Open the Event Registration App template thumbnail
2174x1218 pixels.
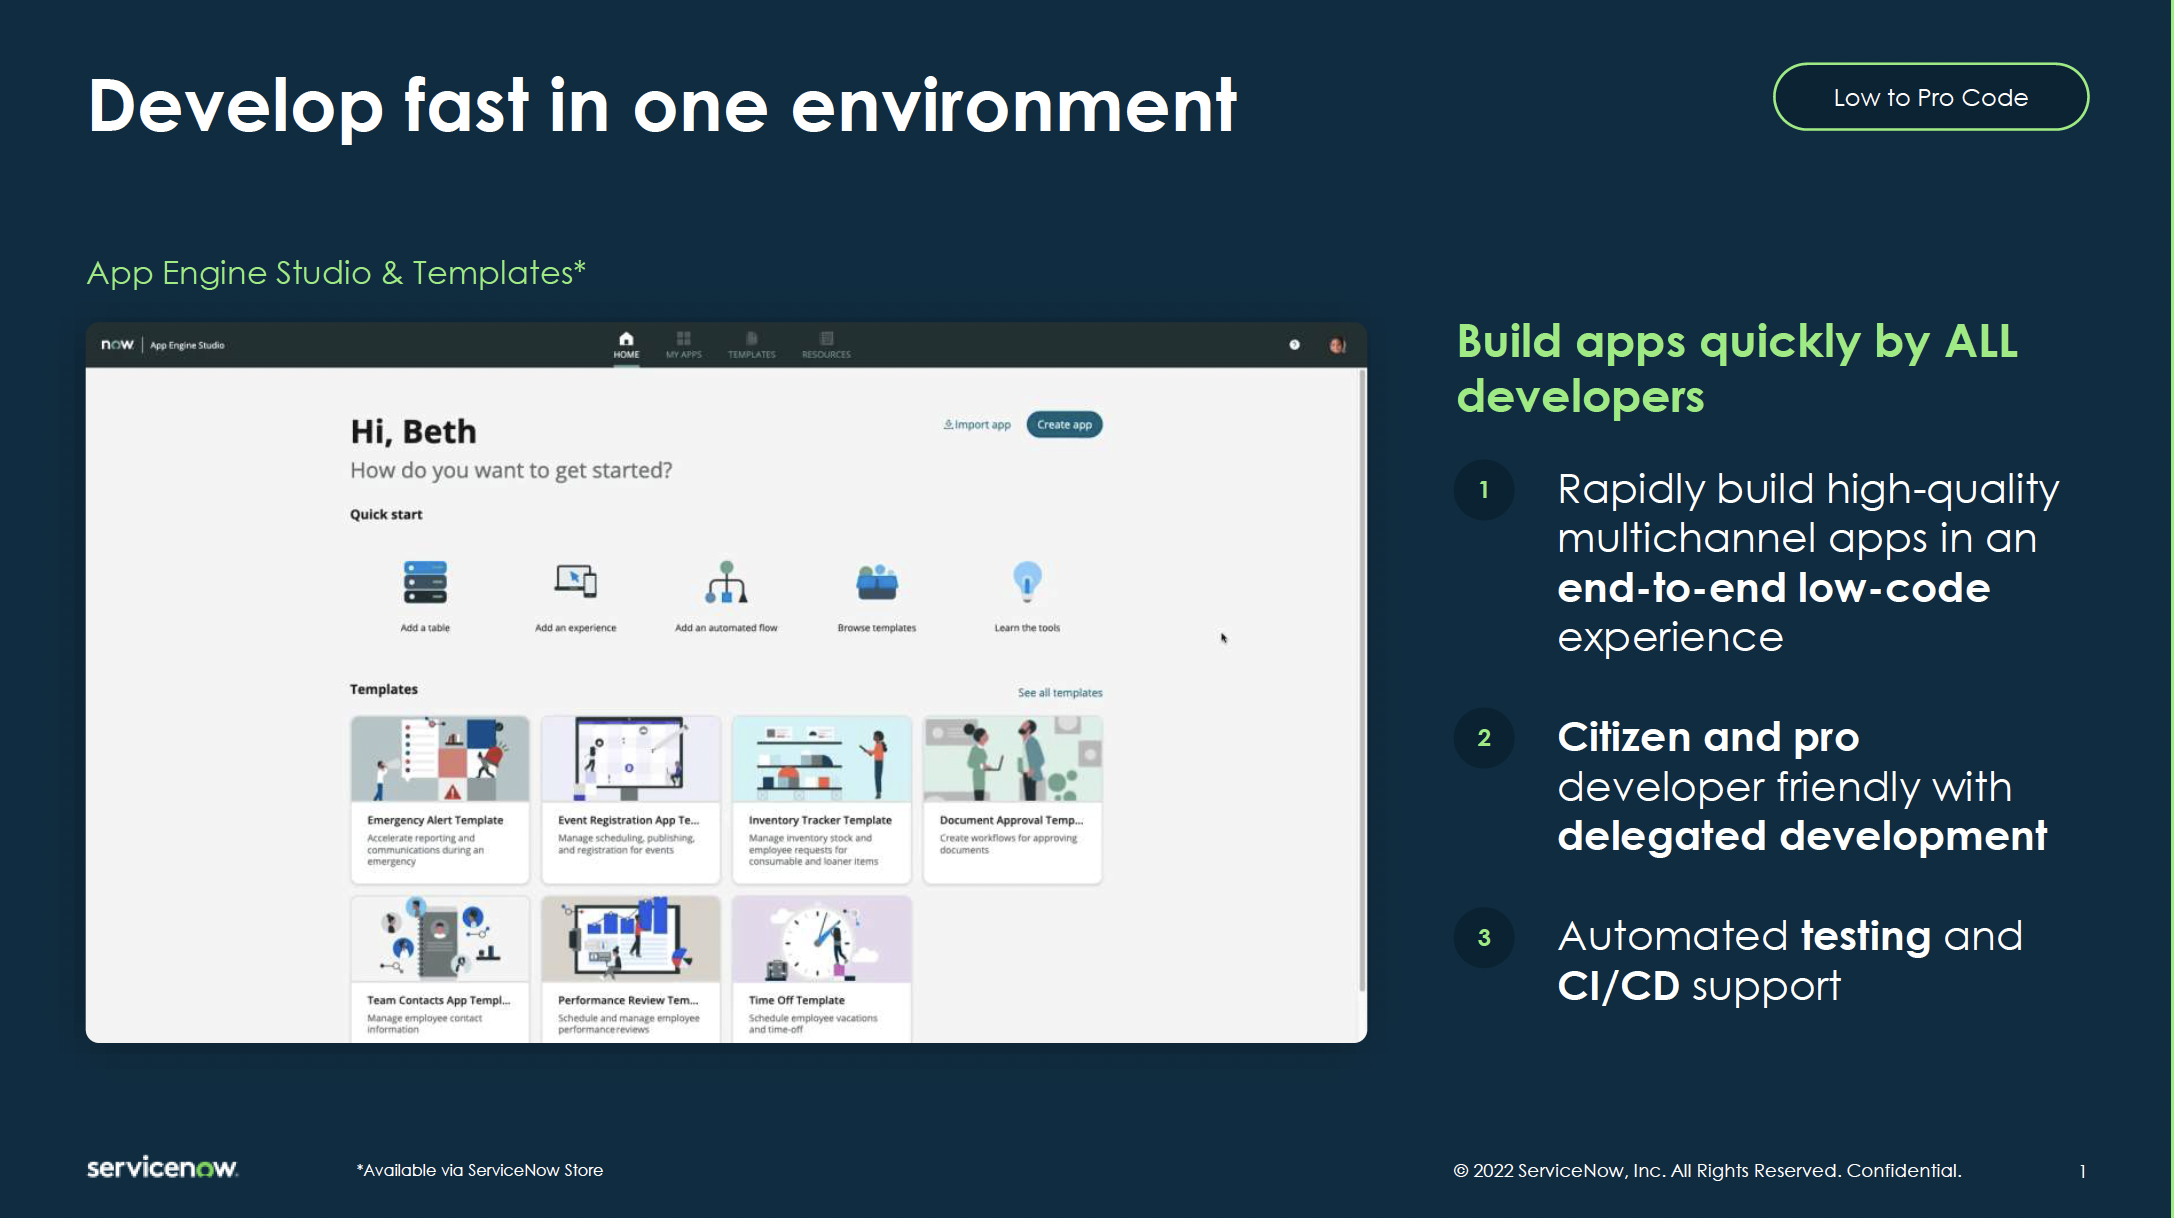630,759
